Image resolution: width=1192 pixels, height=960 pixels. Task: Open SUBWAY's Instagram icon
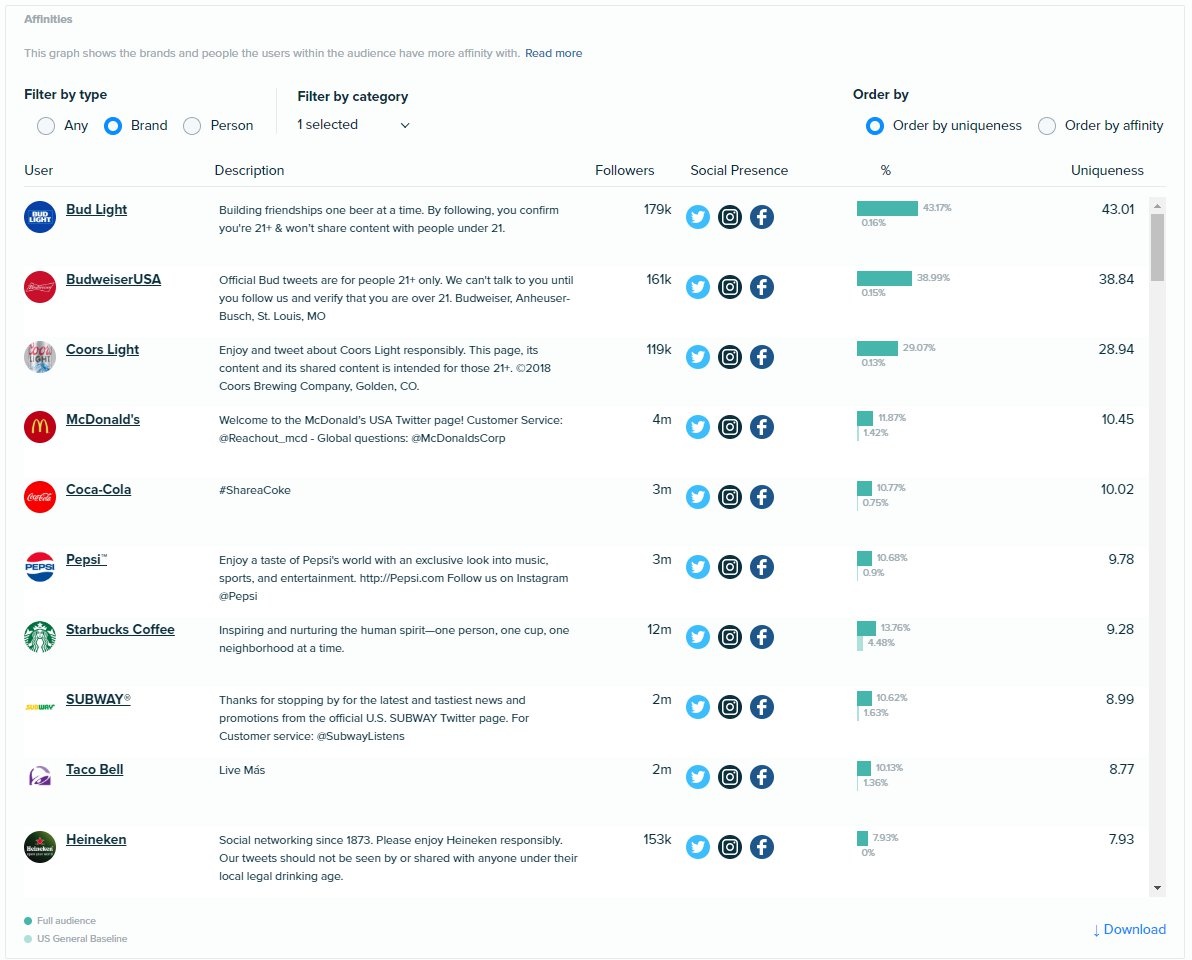[x=730, y=707]
